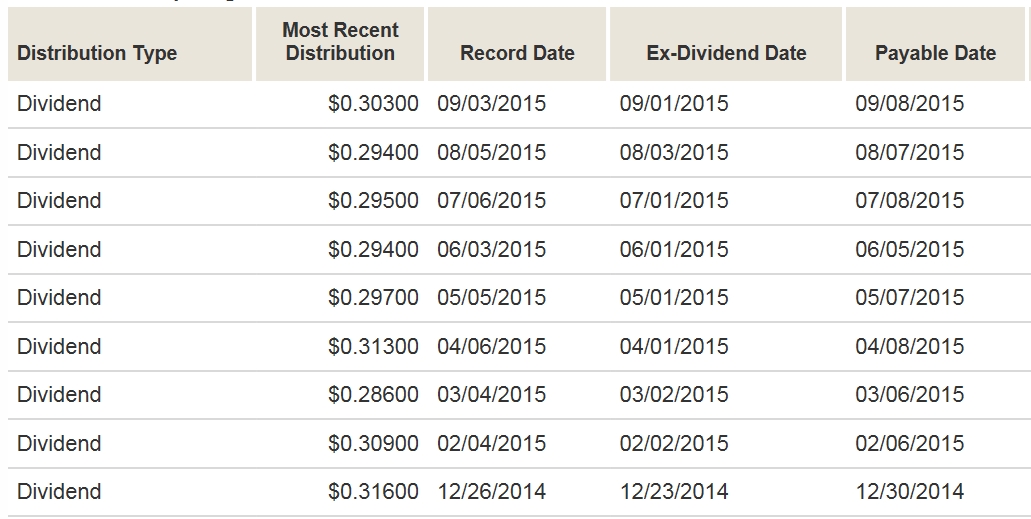
Task: Click payable date 02/06/2015
Action: (909, 444)
